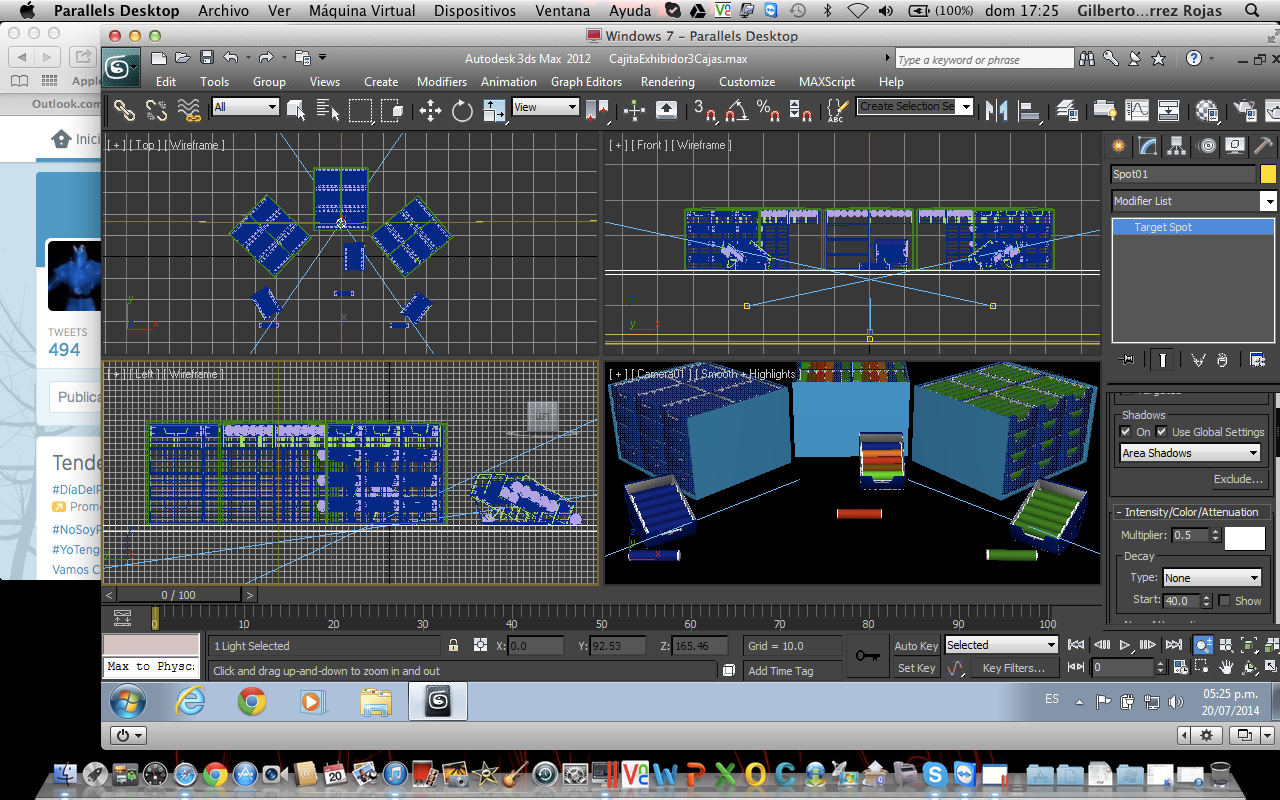Click the Set Key button
This screenshot has height=800, width=1280.
point(916,668)
